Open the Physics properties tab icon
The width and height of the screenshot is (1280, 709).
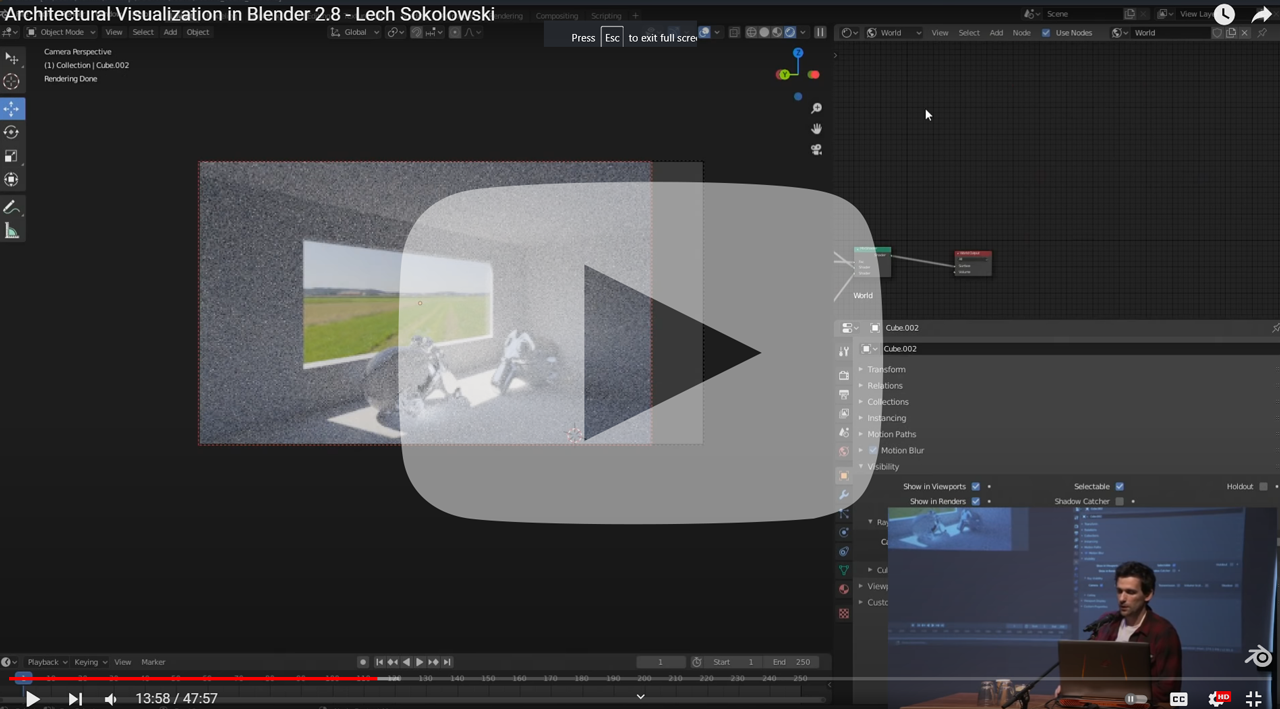click(x=844, y=532)
